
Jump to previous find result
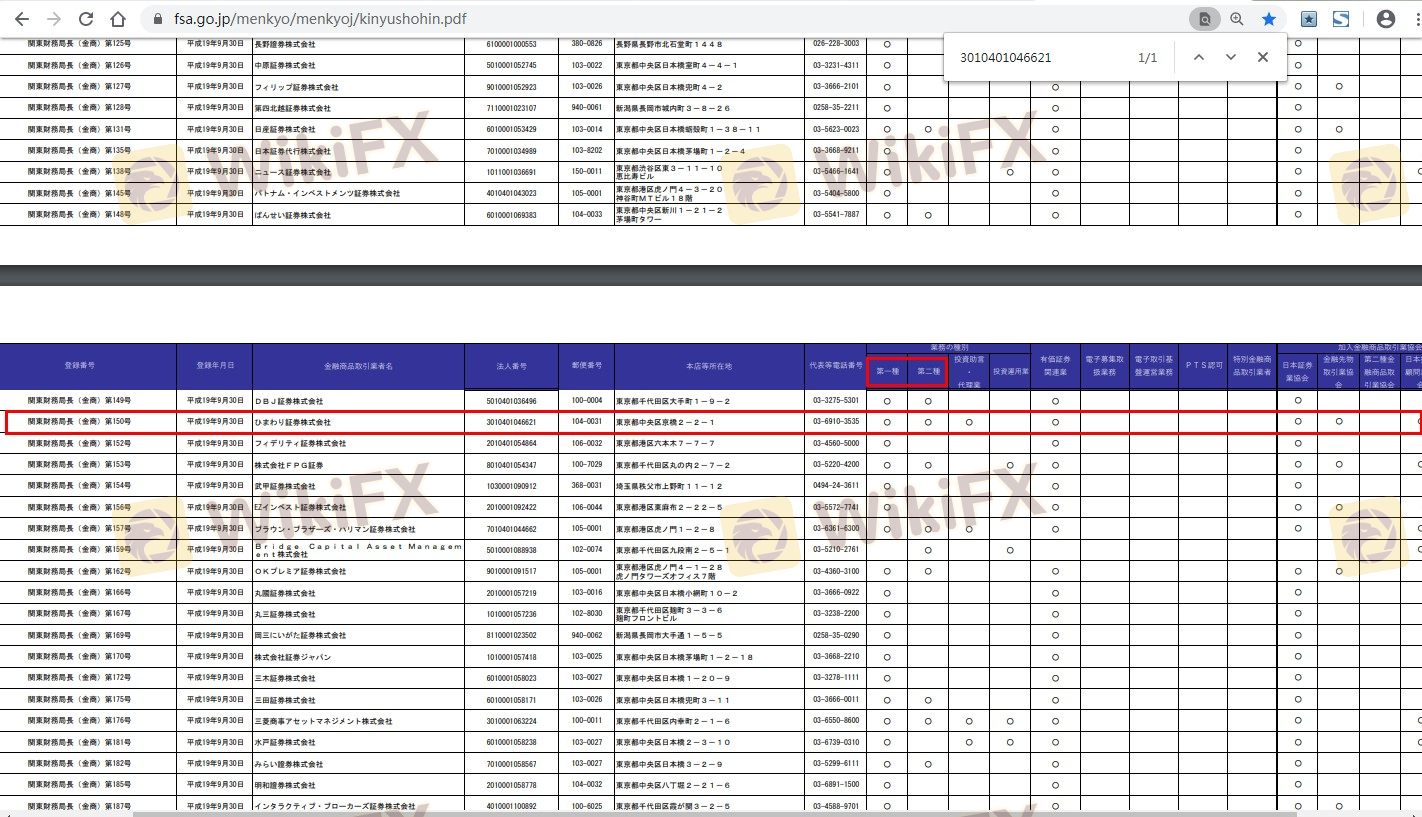pos(1198,57)
